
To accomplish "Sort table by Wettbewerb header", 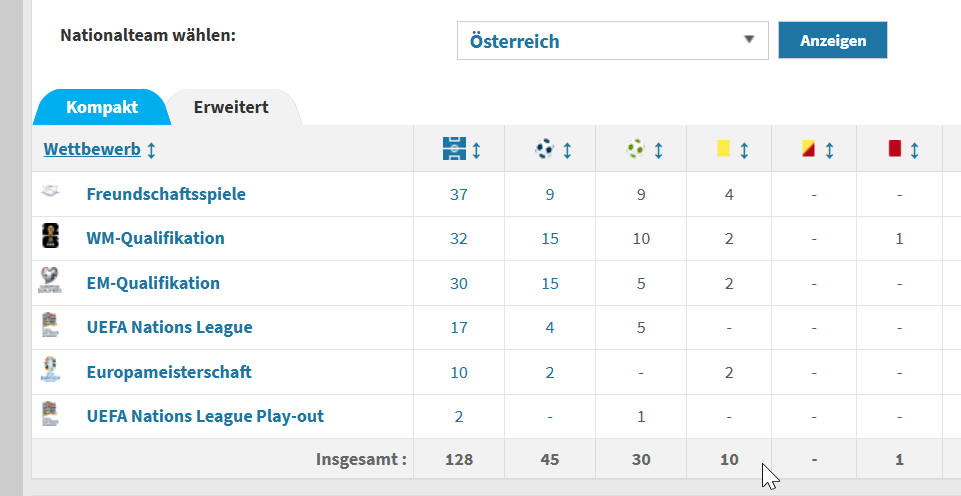I will (x=91, y=149).
